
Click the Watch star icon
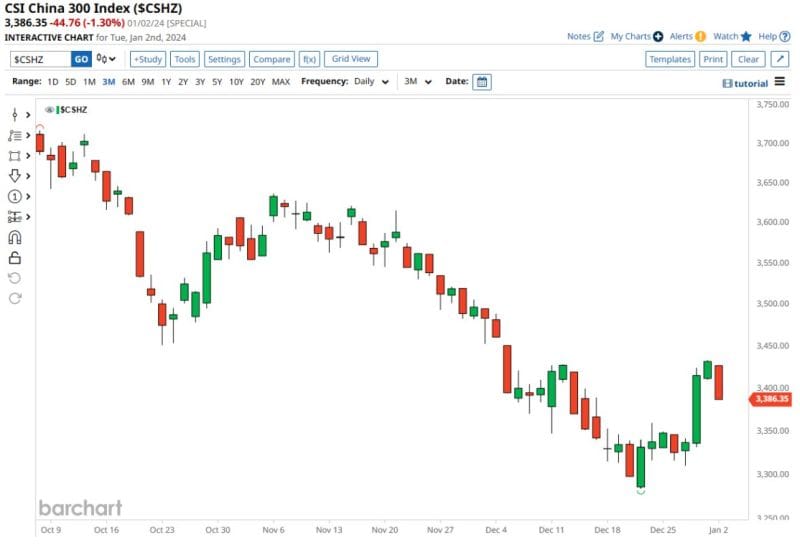point(746,36)
